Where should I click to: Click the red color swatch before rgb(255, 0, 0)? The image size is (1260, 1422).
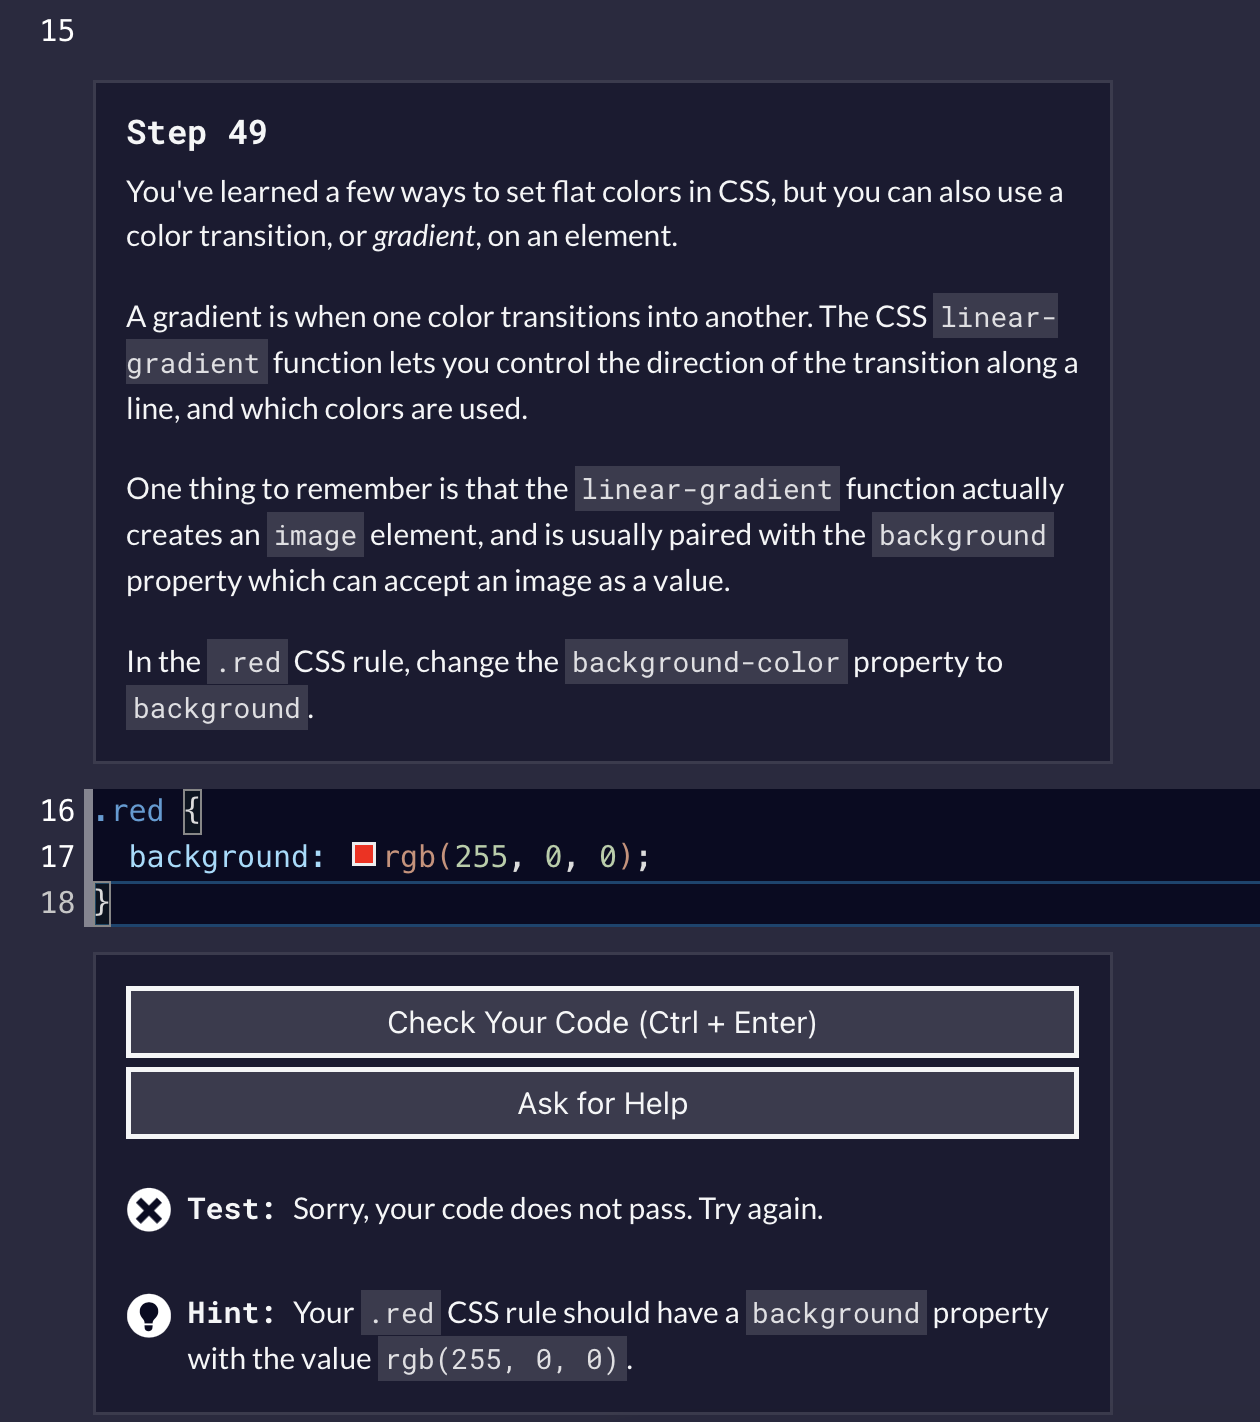point(363,855)
